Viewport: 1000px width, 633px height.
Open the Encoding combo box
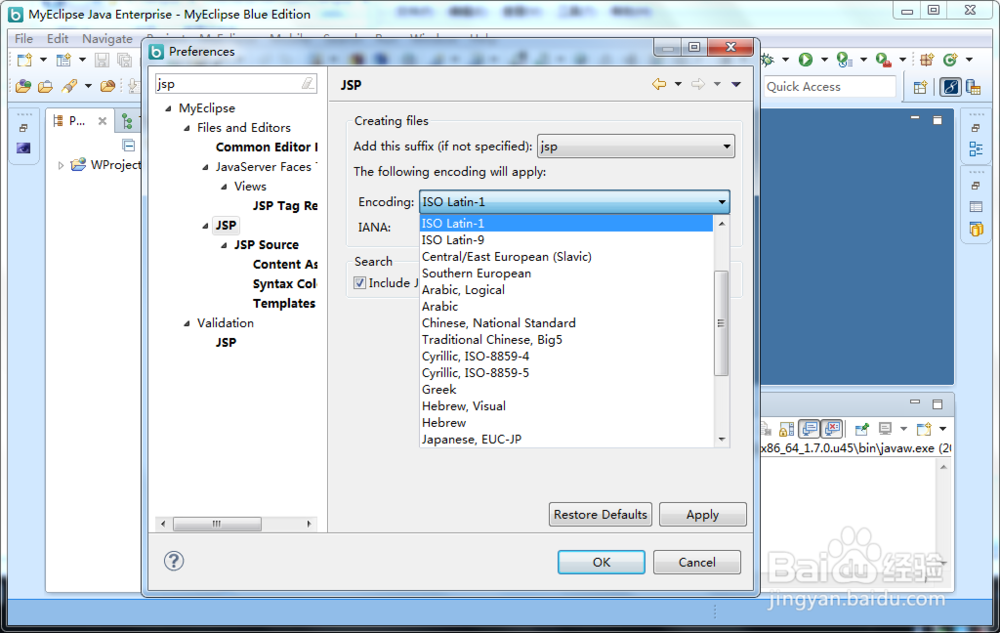point(574,202)
